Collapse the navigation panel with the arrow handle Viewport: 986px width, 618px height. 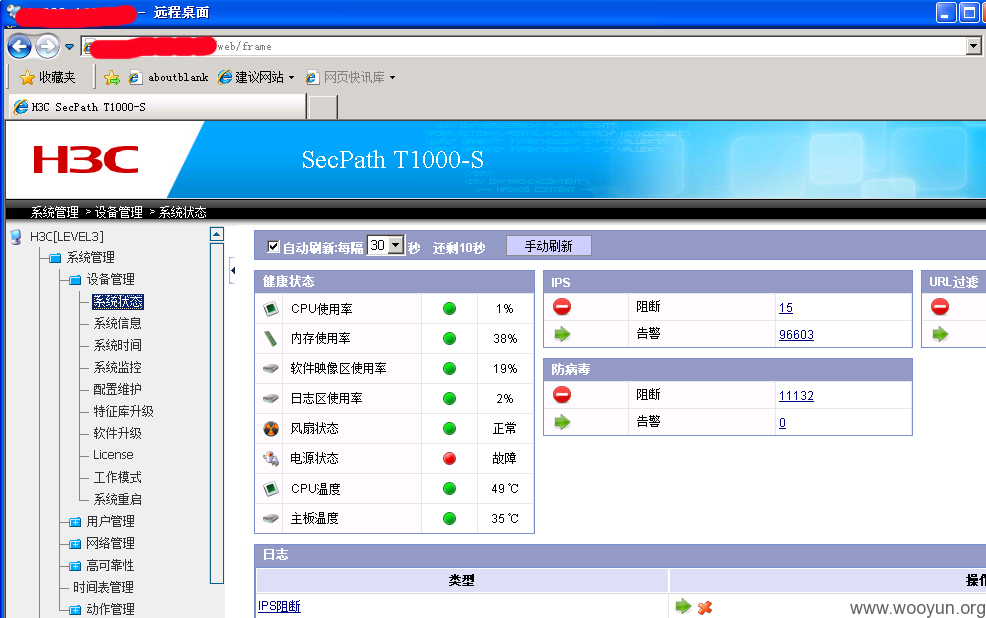point(233,270)
